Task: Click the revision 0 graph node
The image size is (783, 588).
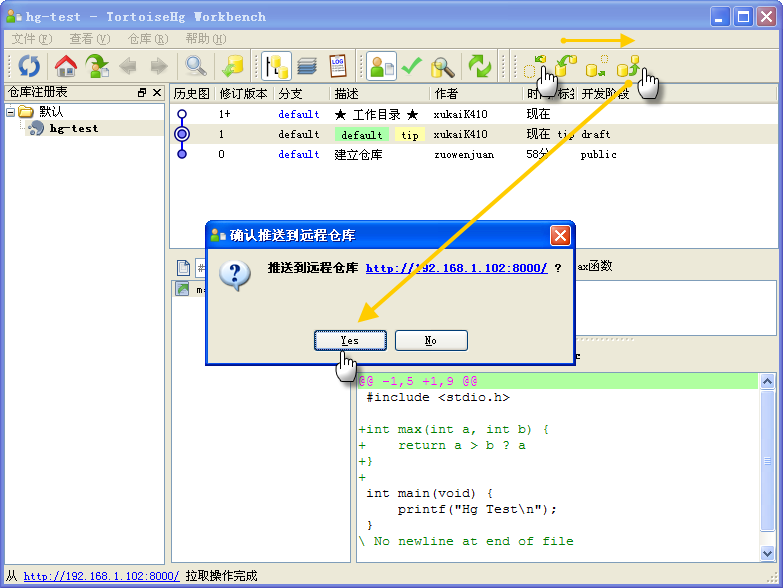Action: pyautogui.click(x=182, y=154)
